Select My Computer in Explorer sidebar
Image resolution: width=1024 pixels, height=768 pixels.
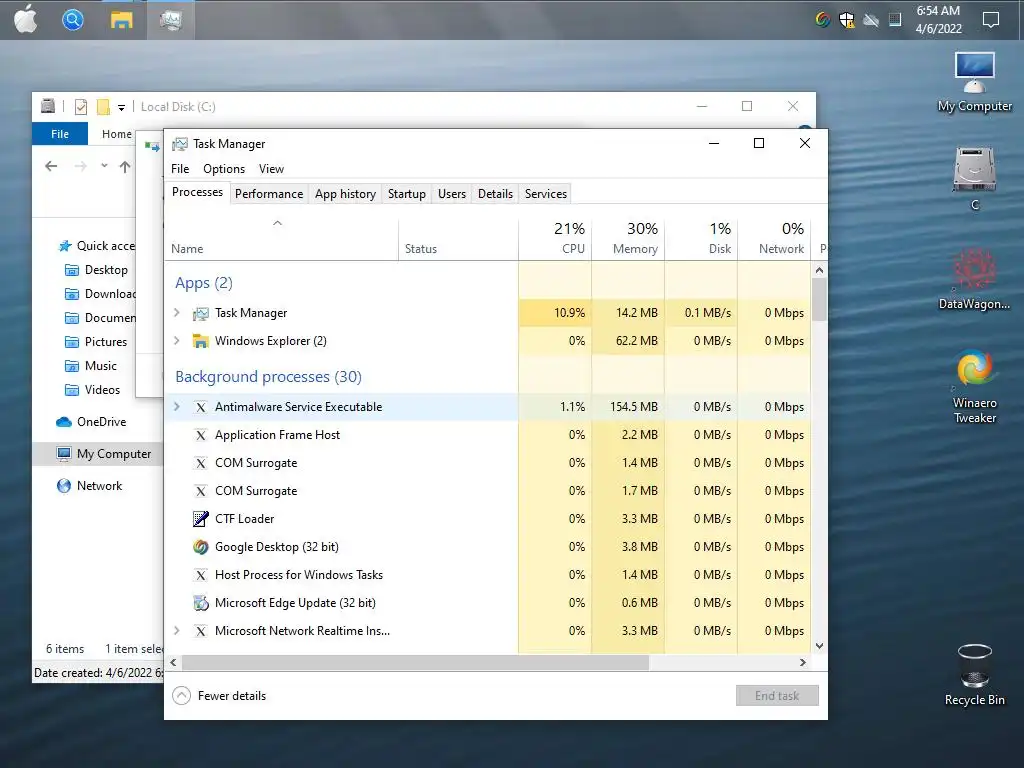coord(97,454)
